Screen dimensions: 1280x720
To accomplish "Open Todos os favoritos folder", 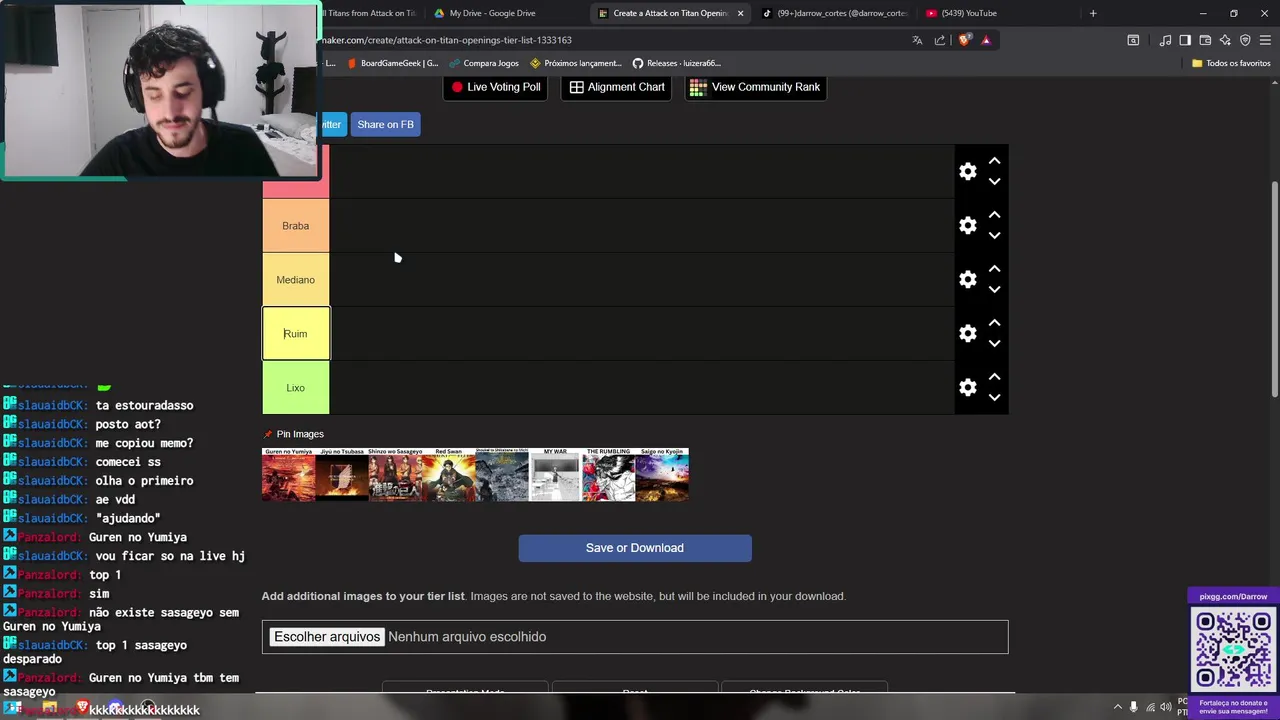I will pos(1231,63).
